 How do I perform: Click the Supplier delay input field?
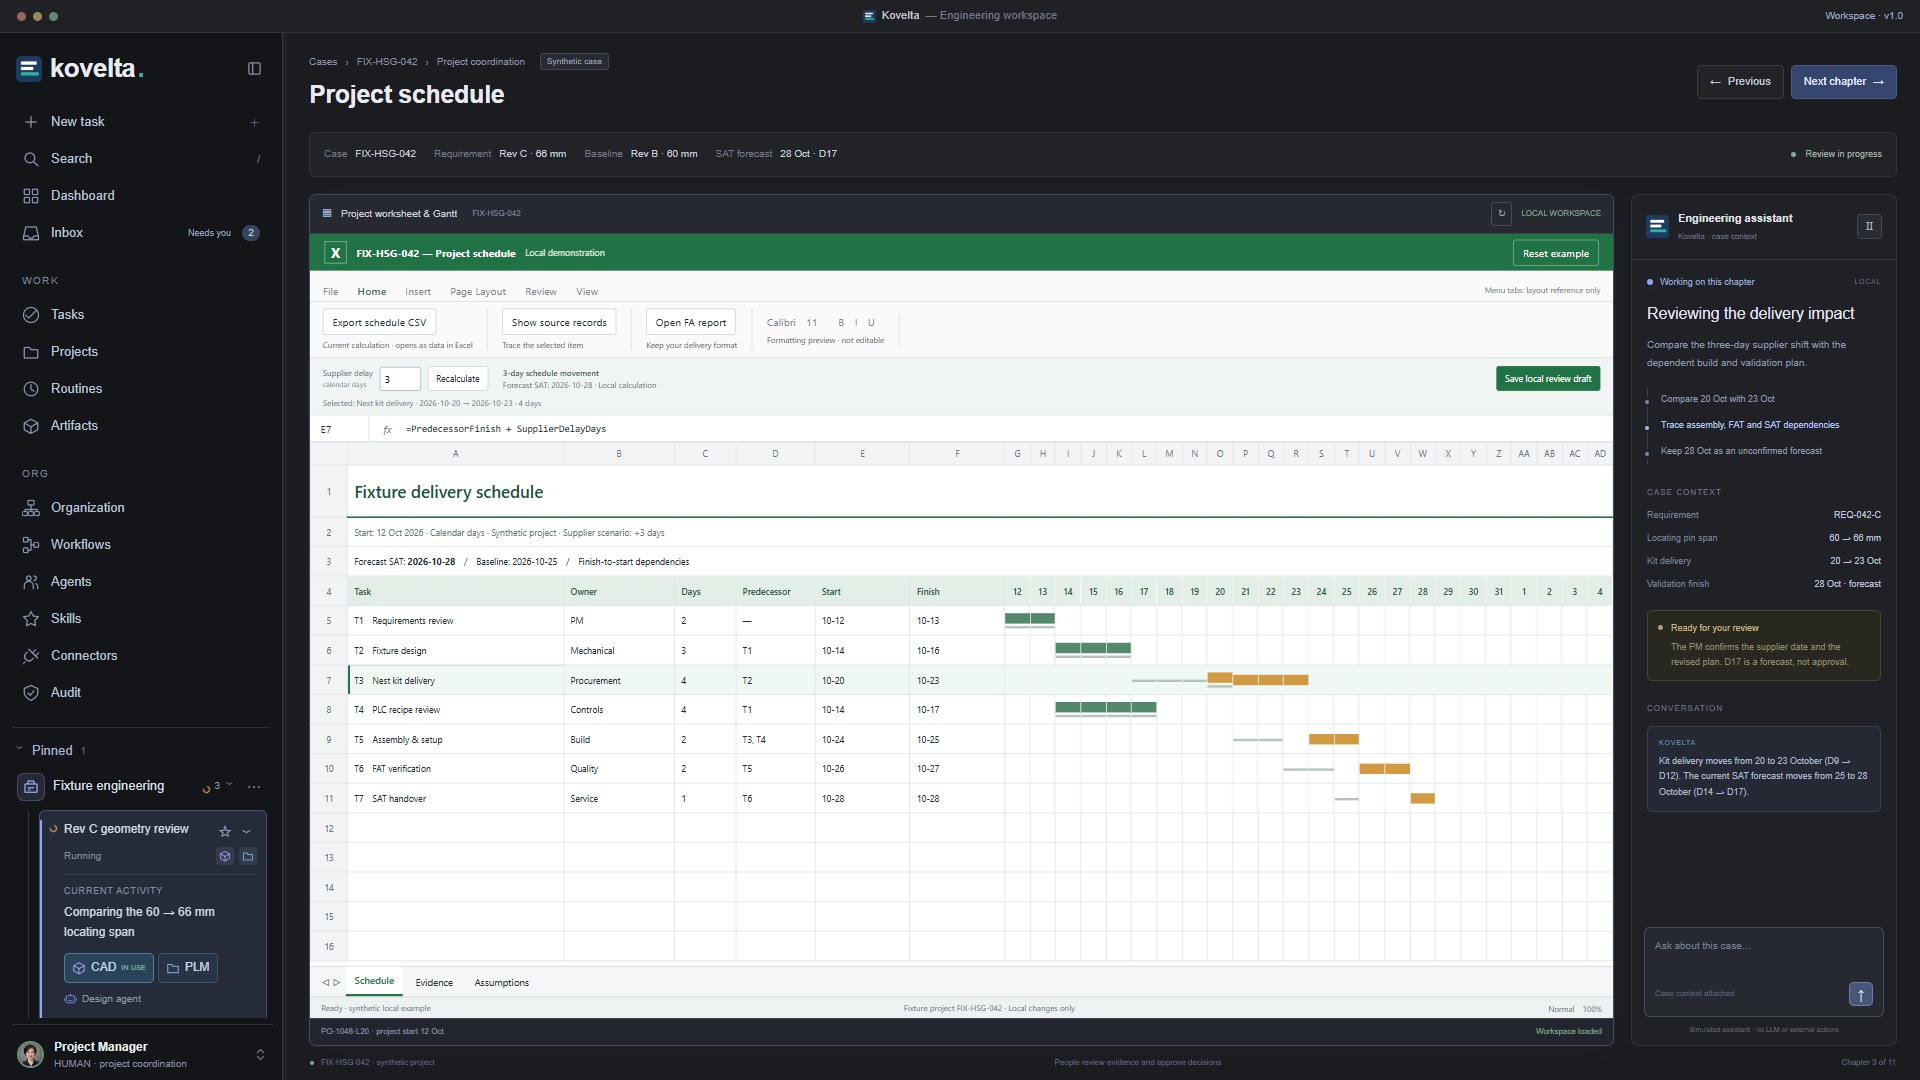(x=399, y=379)
